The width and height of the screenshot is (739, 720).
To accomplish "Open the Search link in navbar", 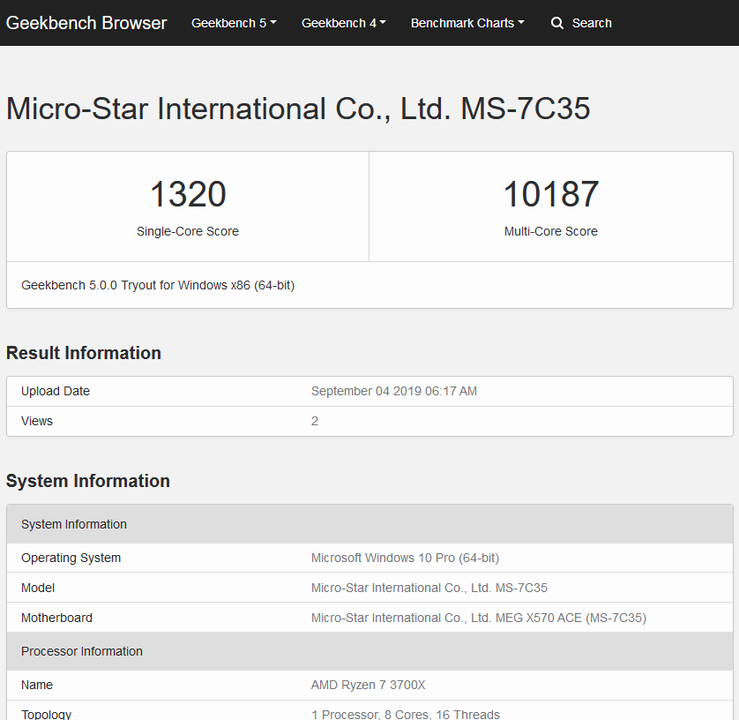I will (591, 23).
